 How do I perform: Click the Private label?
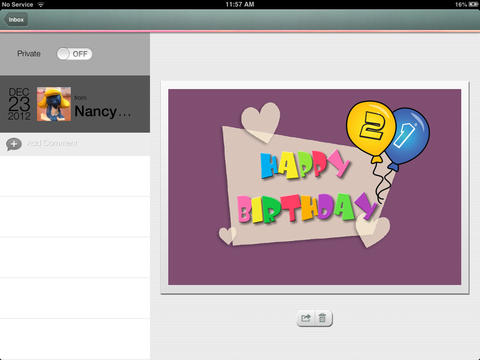pyautogui.click(x=29, y=53)
